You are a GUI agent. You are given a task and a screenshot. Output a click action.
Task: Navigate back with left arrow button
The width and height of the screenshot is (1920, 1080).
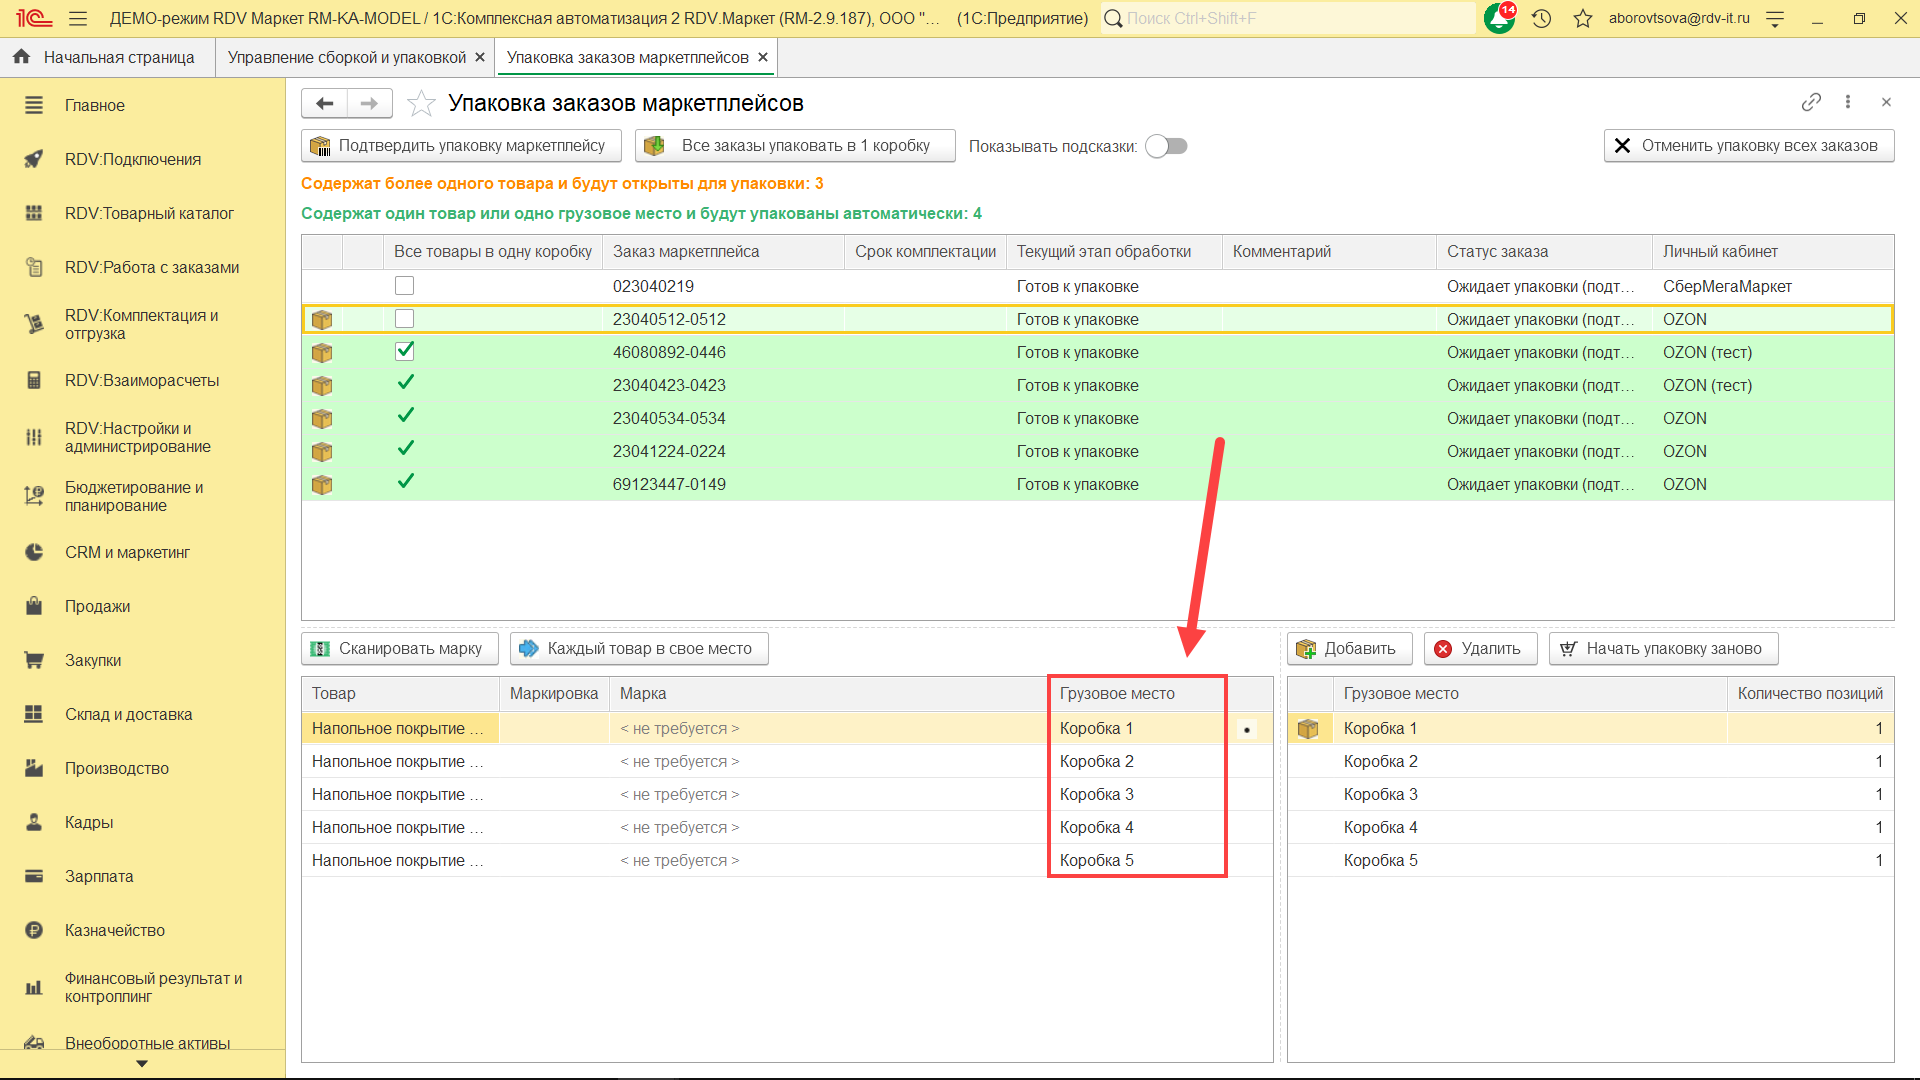tap(324, 103)
